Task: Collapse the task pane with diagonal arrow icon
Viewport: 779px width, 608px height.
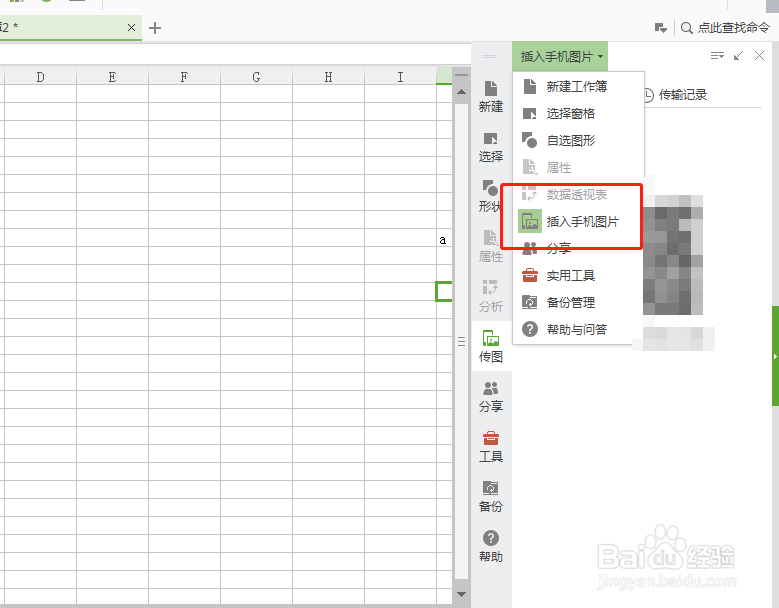Action: [x=738, y=56]
